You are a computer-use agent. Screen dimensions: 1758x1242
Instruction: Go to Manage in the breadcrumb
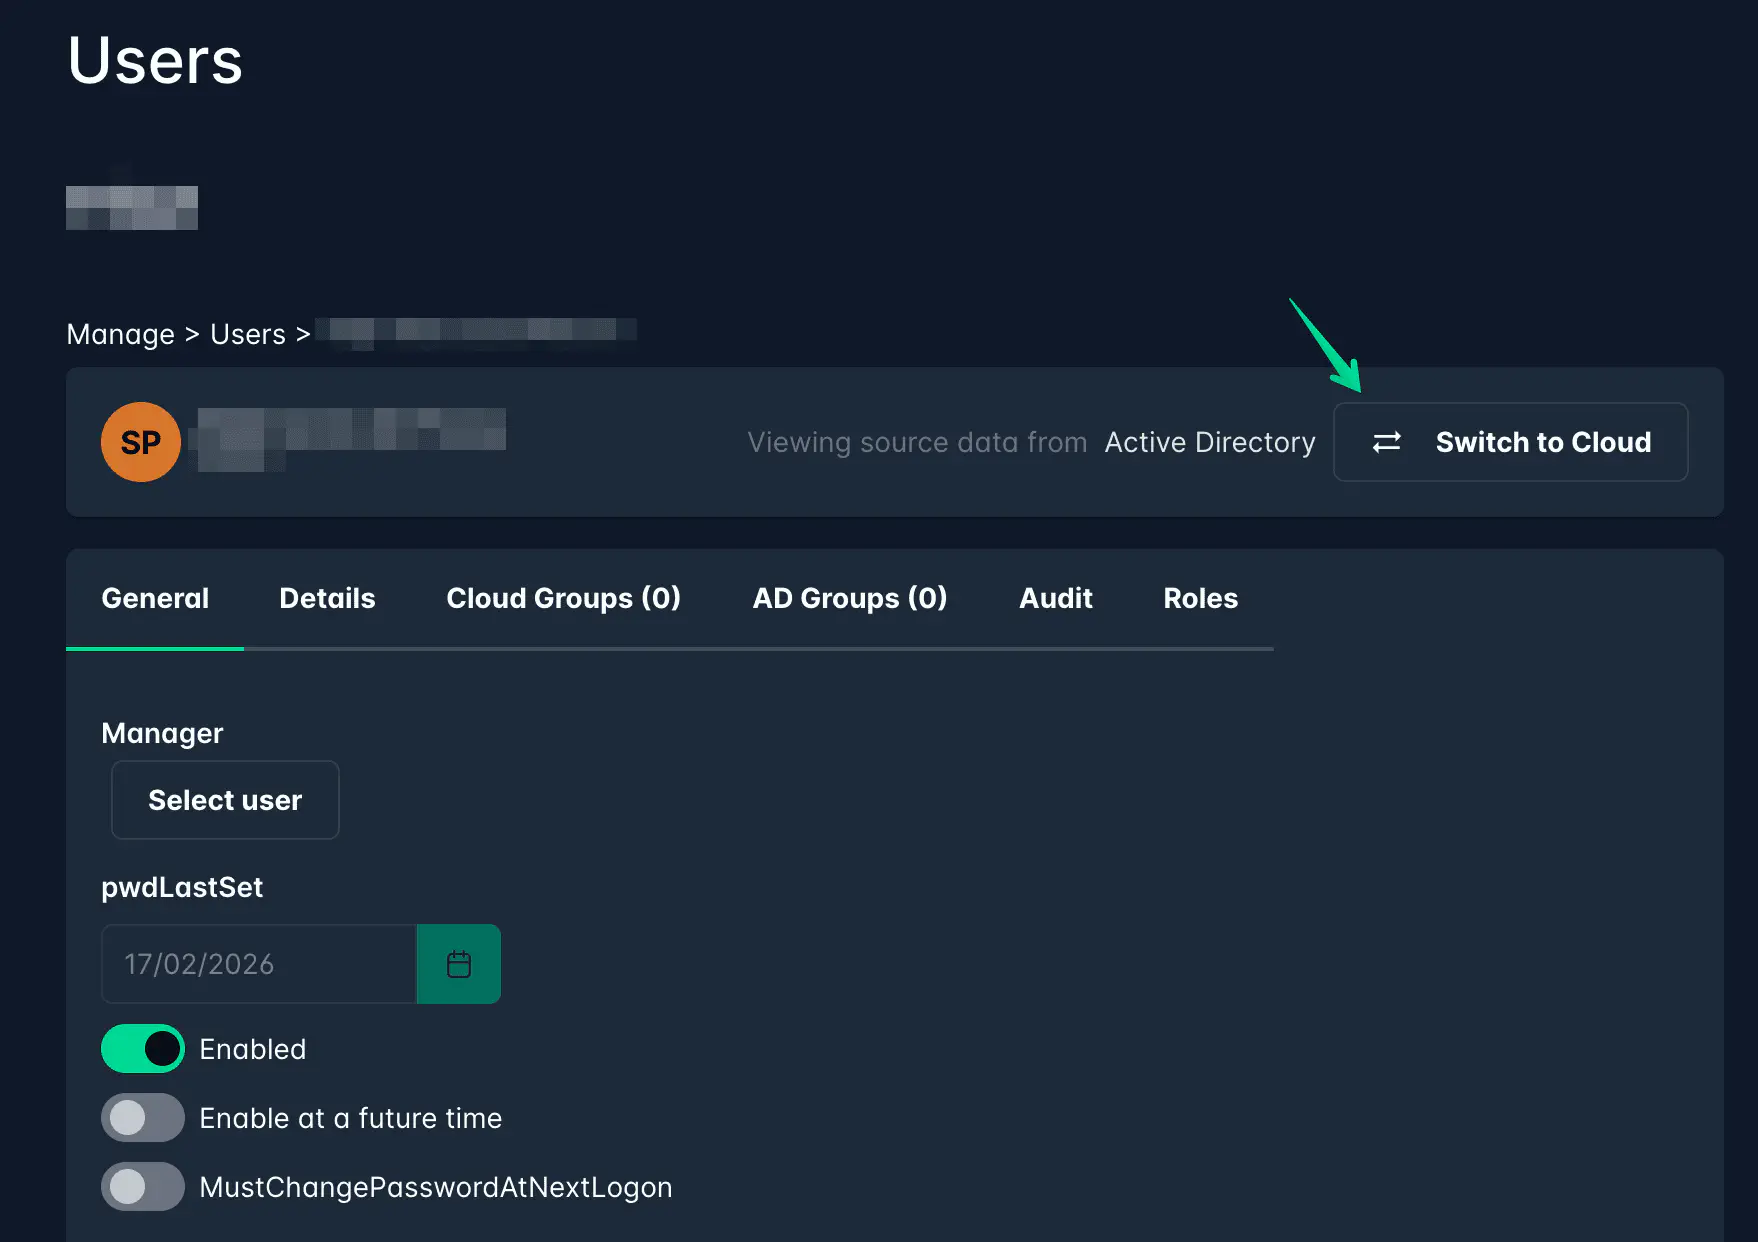(x=120, y=334)
